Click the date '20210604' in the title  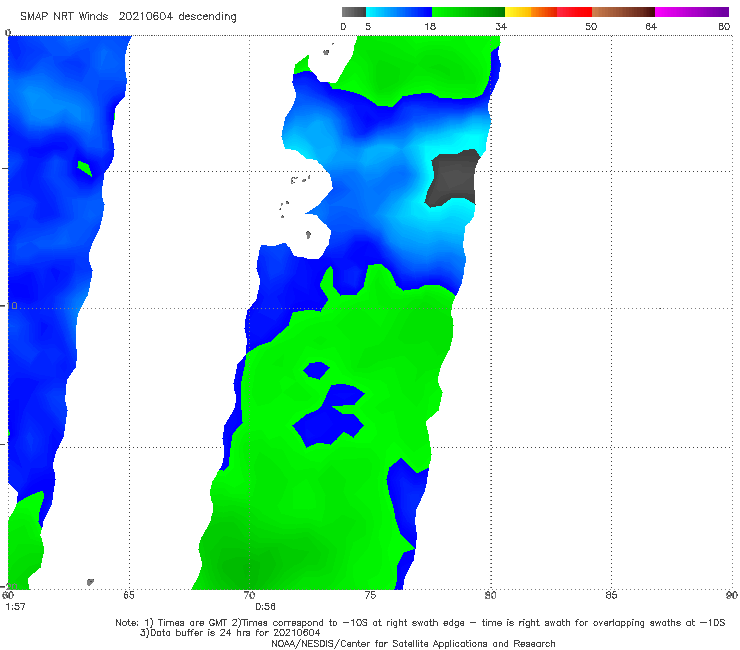point(146,17)
